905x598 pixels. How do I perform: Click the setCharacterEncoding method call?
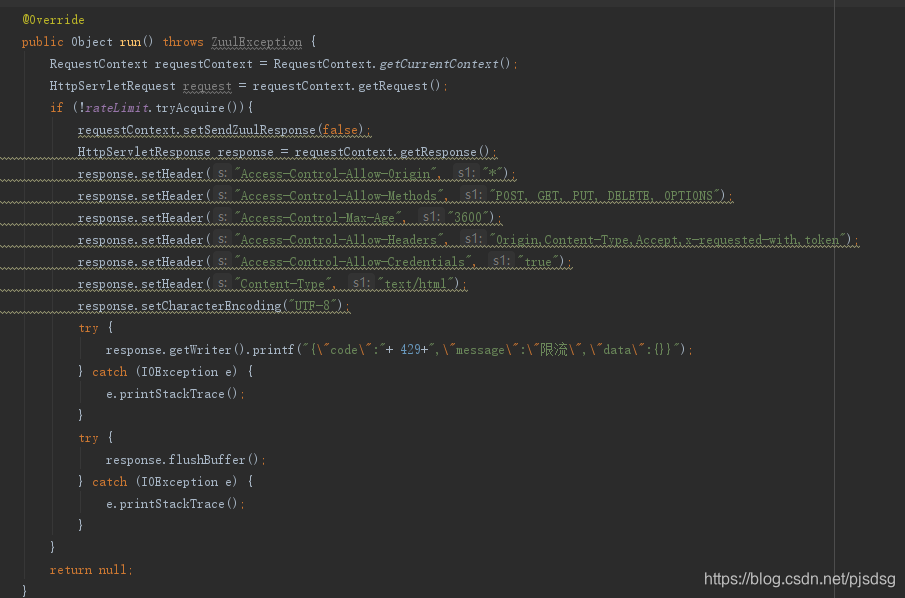point(211,305)
